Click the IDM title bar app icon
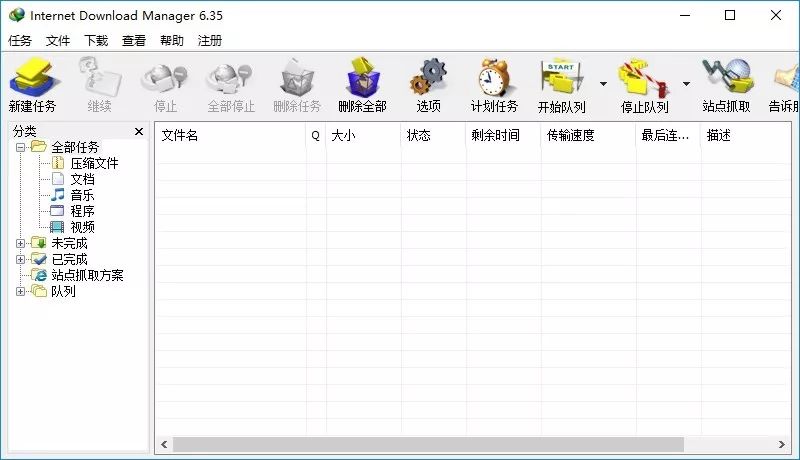 point(16,15)
